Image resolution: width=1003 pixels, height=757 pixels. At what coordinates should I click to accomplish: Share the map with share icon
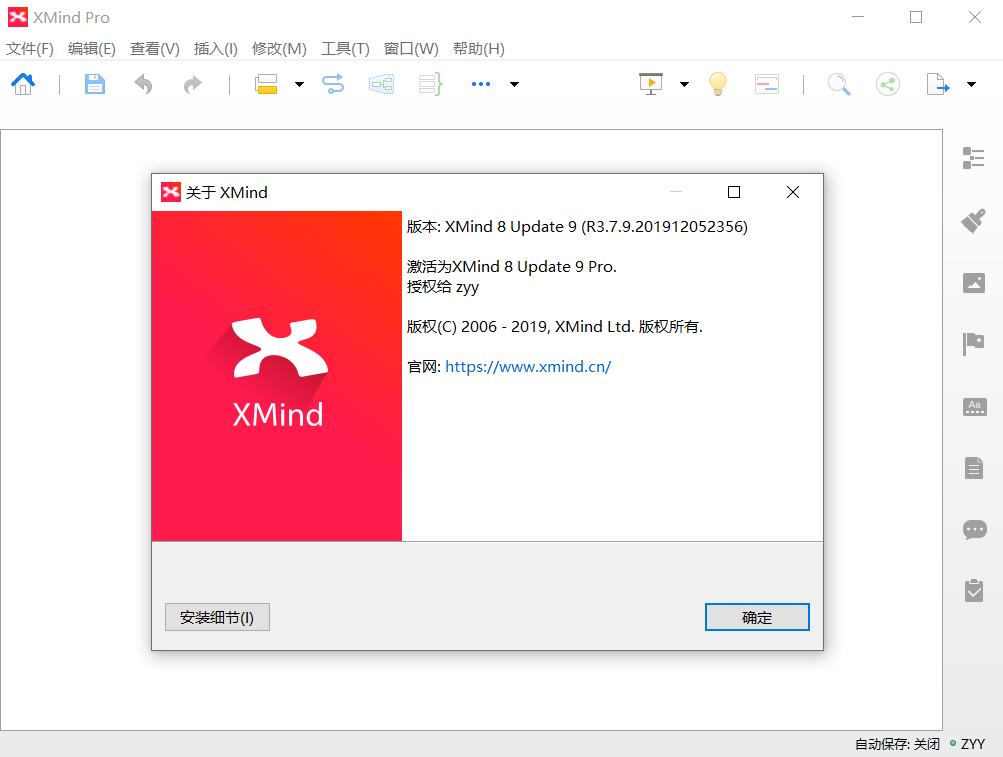888,84
